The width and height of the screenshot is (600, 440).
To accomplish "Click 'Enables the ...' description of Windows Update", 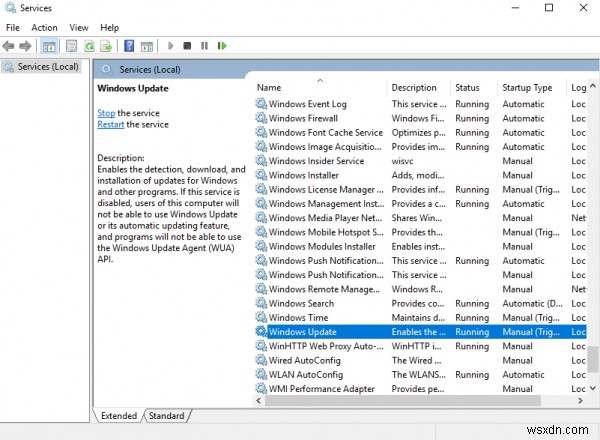I will (x=419, y=331).
